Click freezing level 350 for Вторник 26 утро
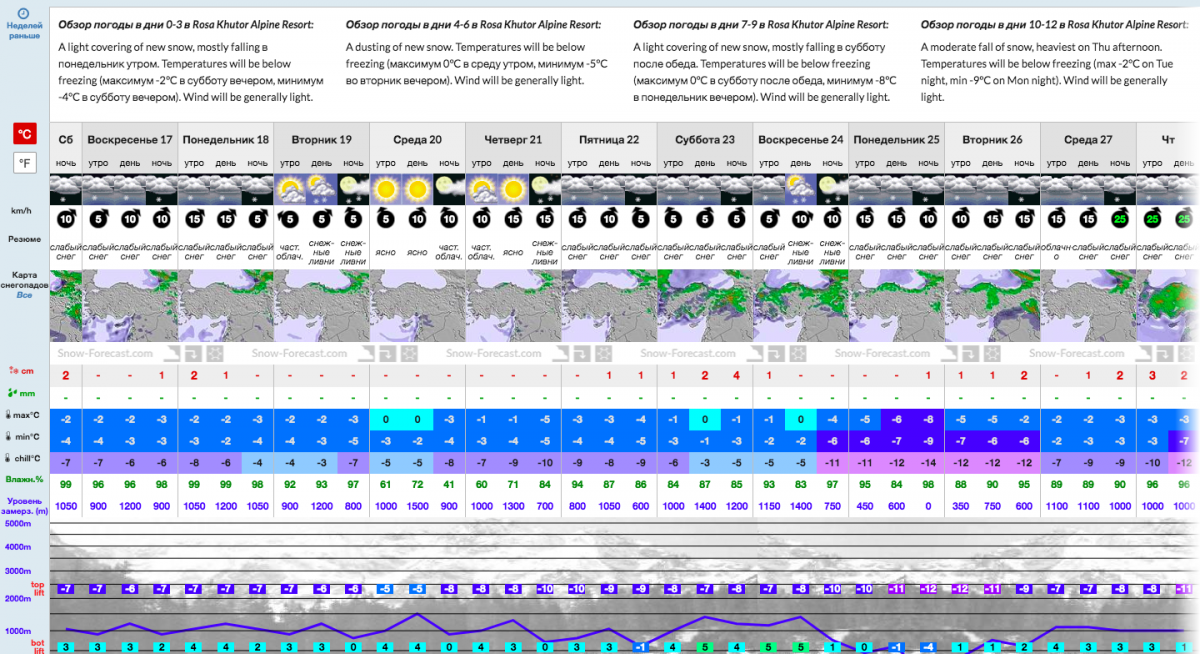The image size is (1200, 654). click(x=961, y=507)
